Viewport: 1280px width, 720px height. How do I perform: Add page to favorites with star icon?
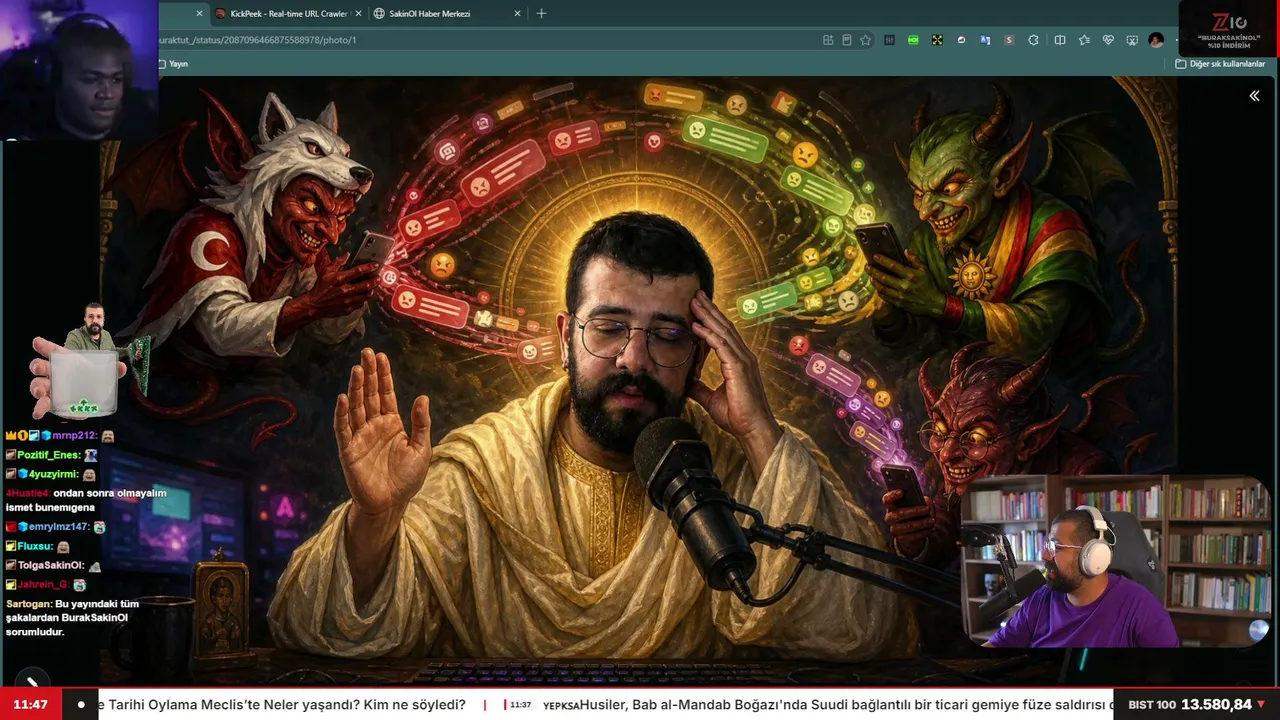click(866, 40)
